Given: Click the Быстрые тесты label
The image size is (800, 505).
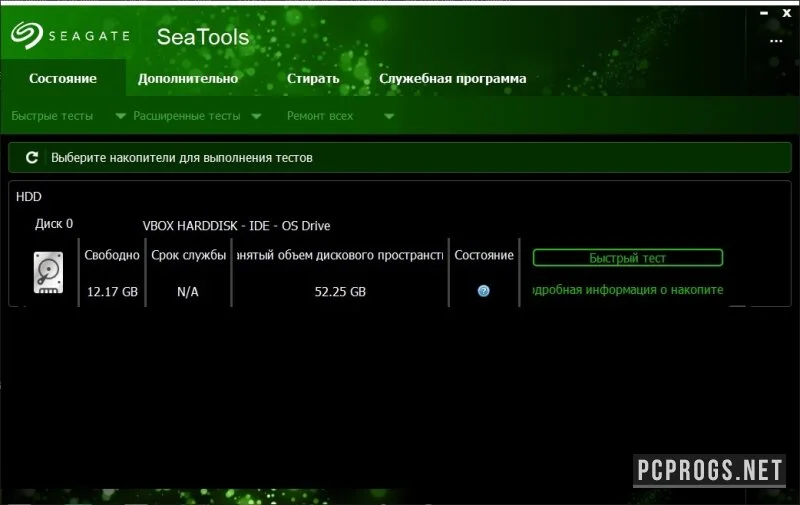Looking at the screenshot, I should click(x=52, y=116).
